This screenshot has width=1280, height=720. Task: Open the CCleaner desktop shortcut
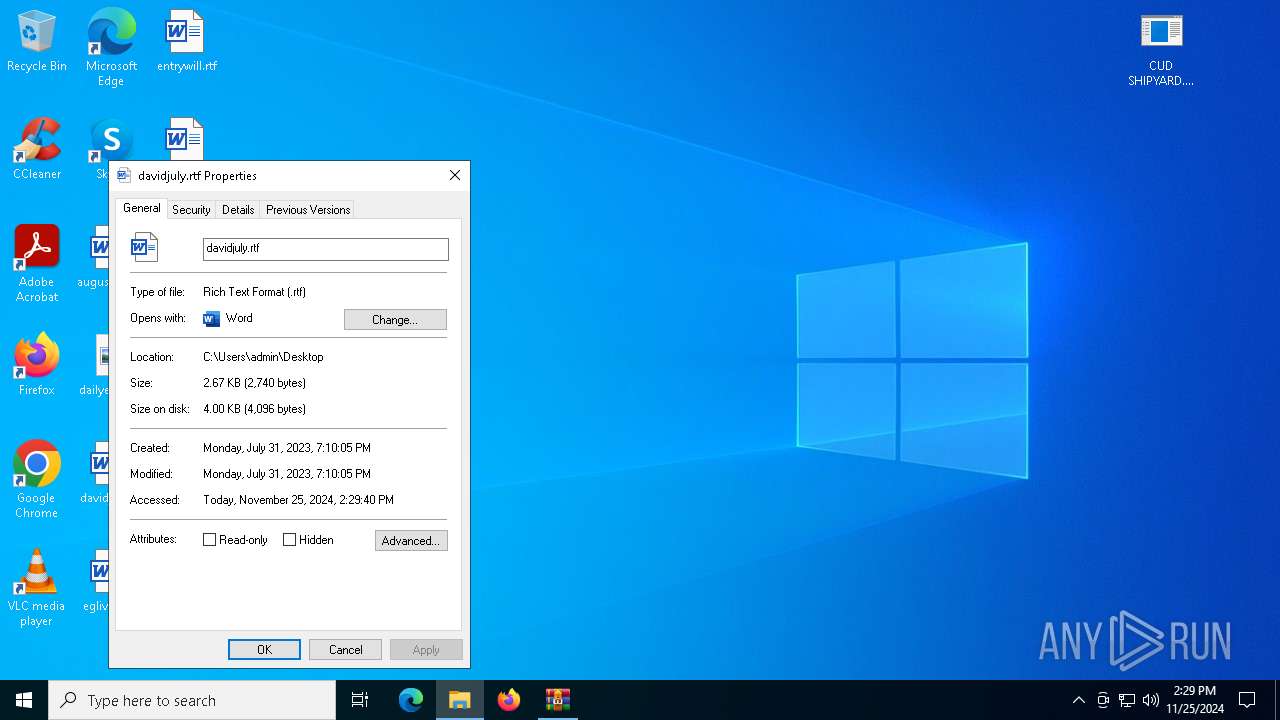tap(37, 150)
